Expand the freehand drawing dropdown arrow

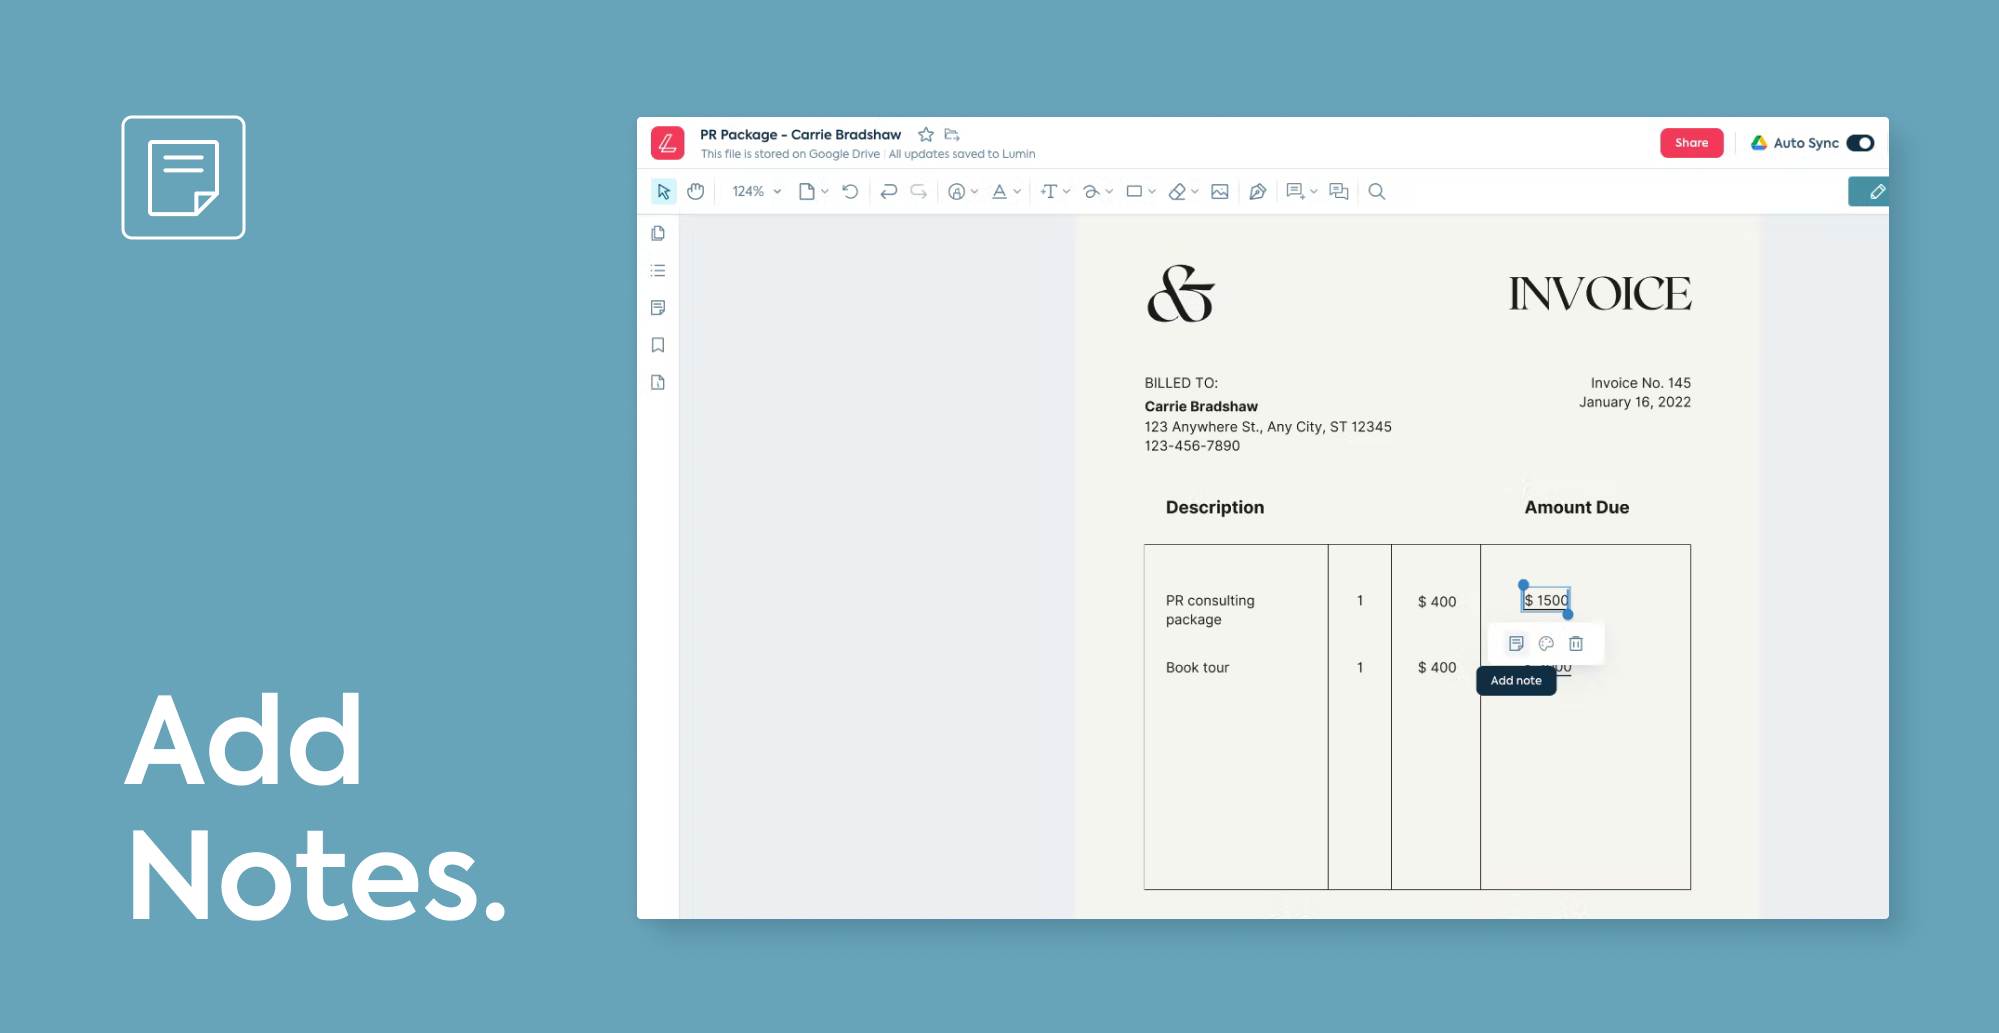(x=1109, y=191)
